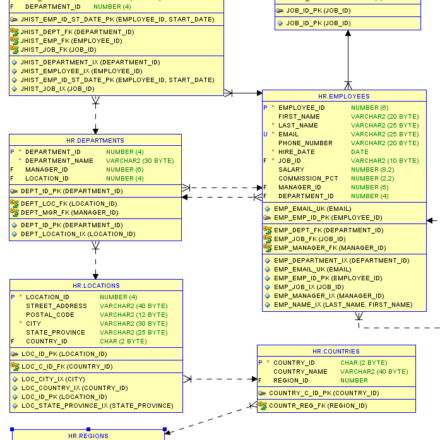This screenshot has height=440, width=440.
Task: Click the STREET_ADDRESS column in HR.LOCATIONS
Action: (56, 306)
